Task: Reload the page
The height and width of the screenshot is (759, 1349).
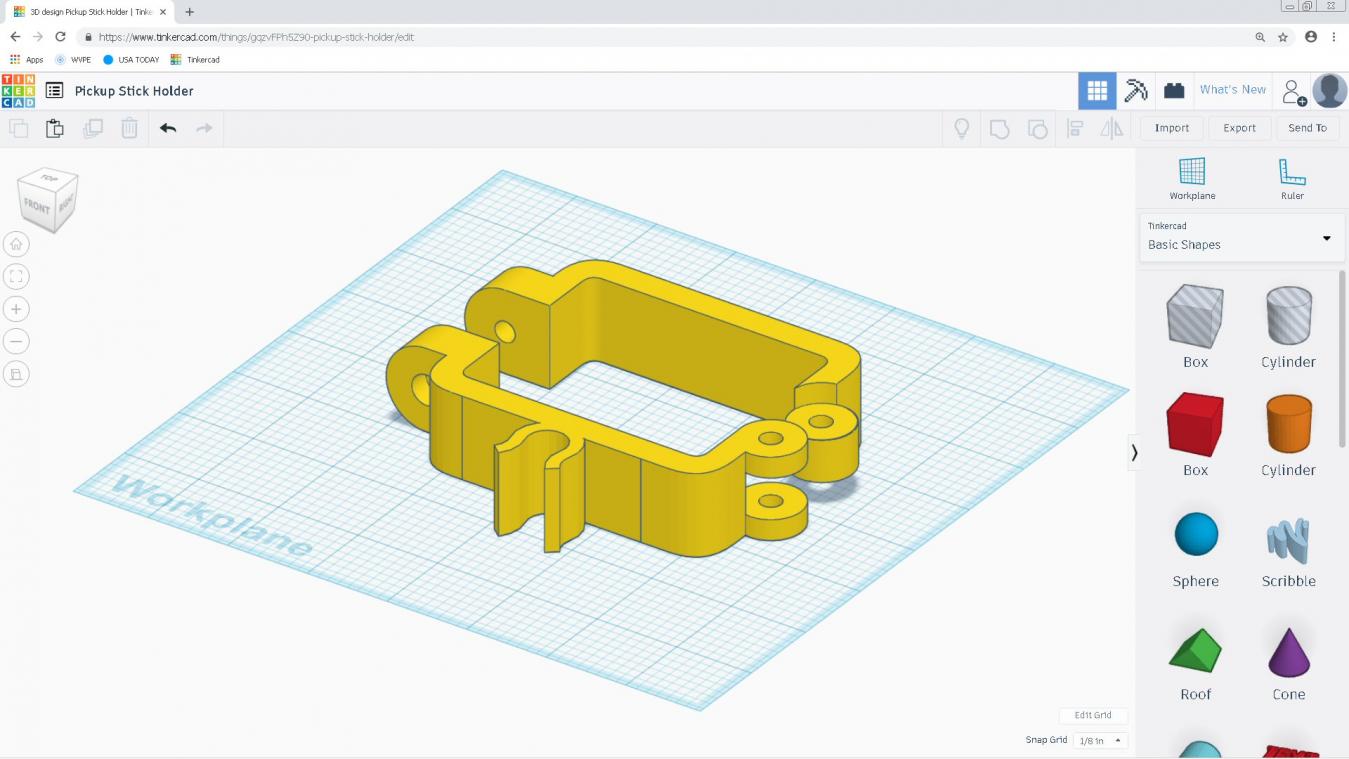Action: point(60,37)
